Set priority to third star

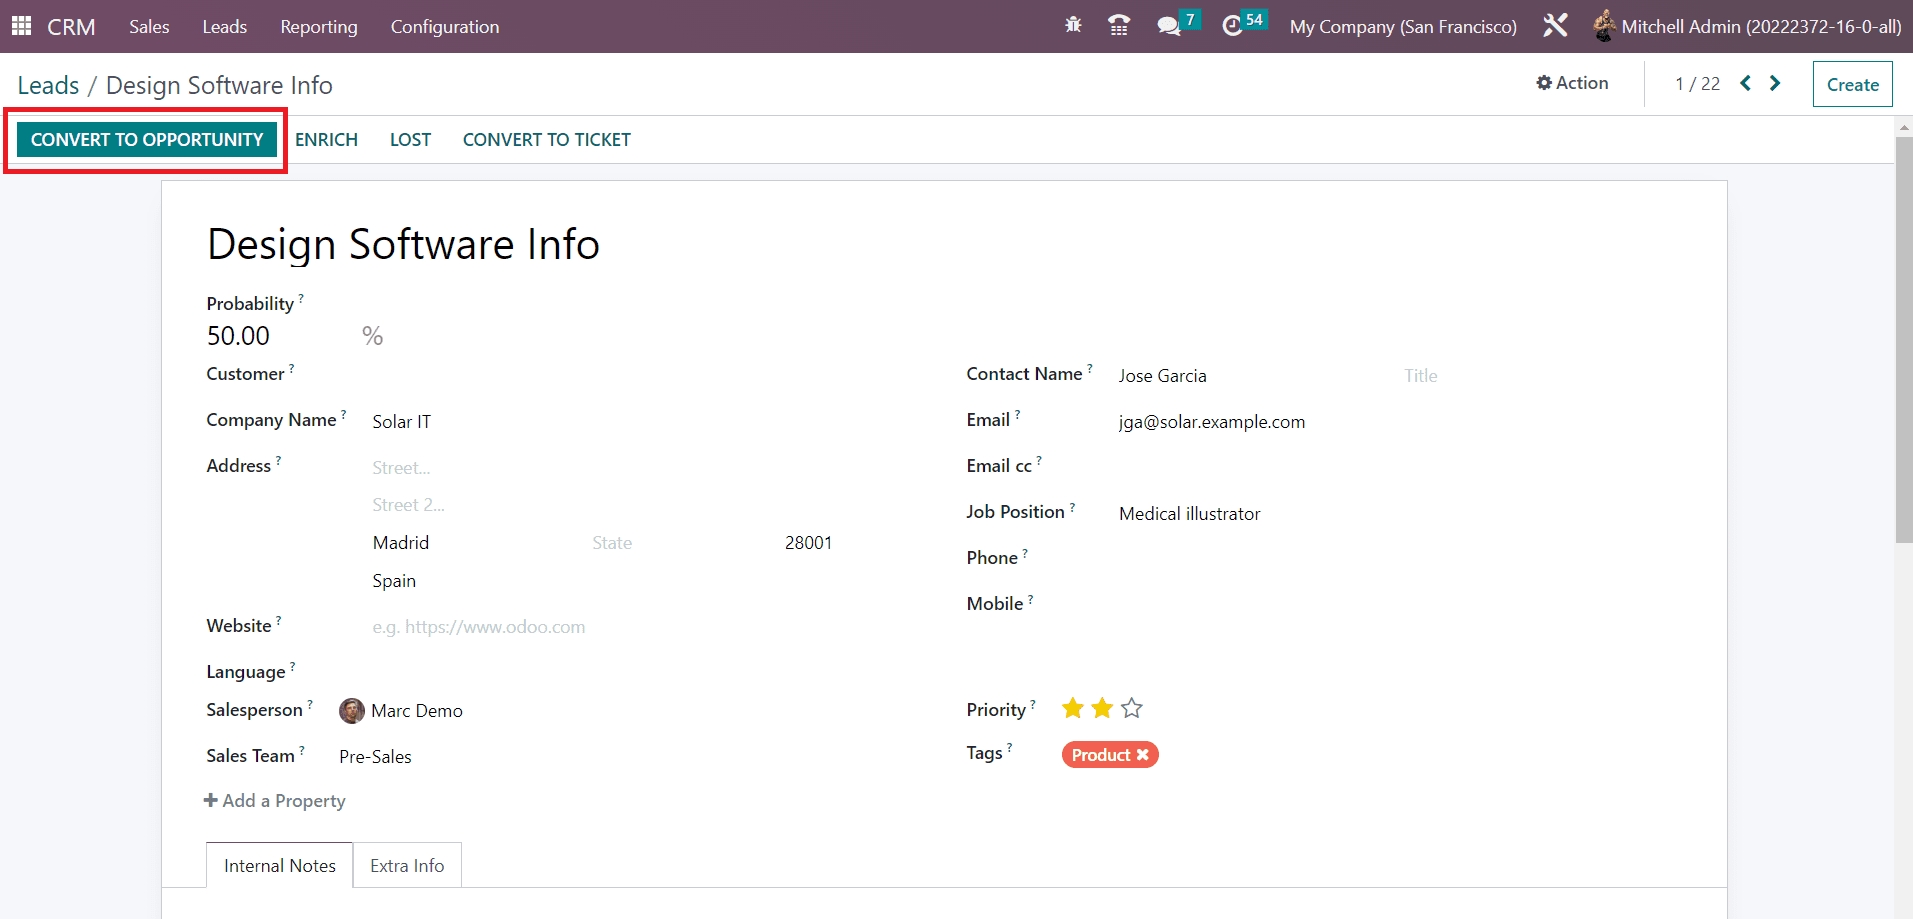pyautogui.click(x=1131, y=709)
